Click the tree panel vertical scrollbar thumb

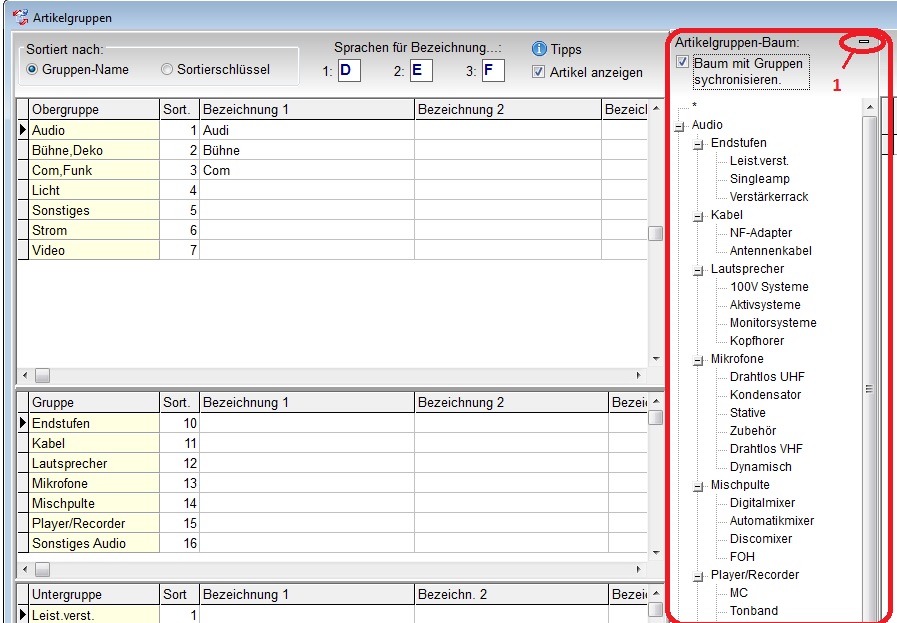870,366
